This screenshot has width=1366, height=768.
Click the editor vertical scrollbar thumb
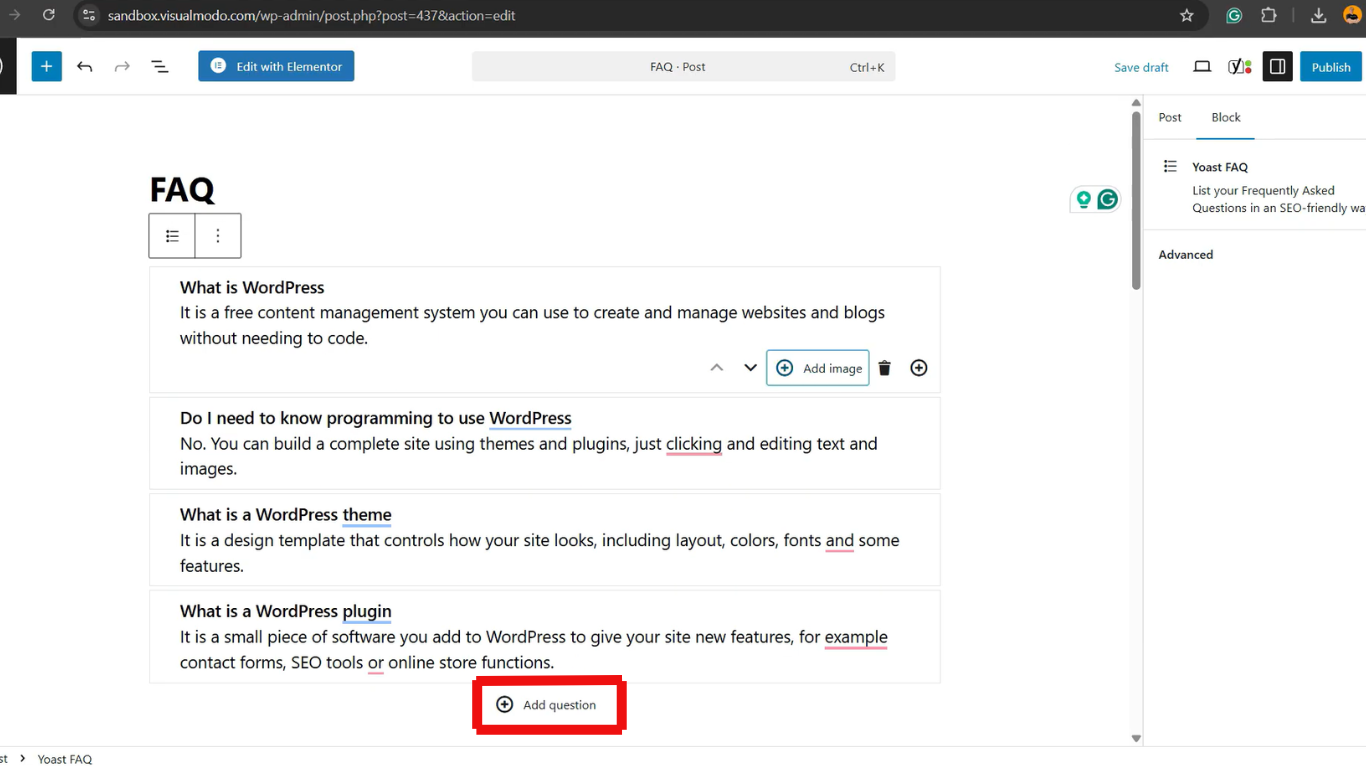[1136, 200]
